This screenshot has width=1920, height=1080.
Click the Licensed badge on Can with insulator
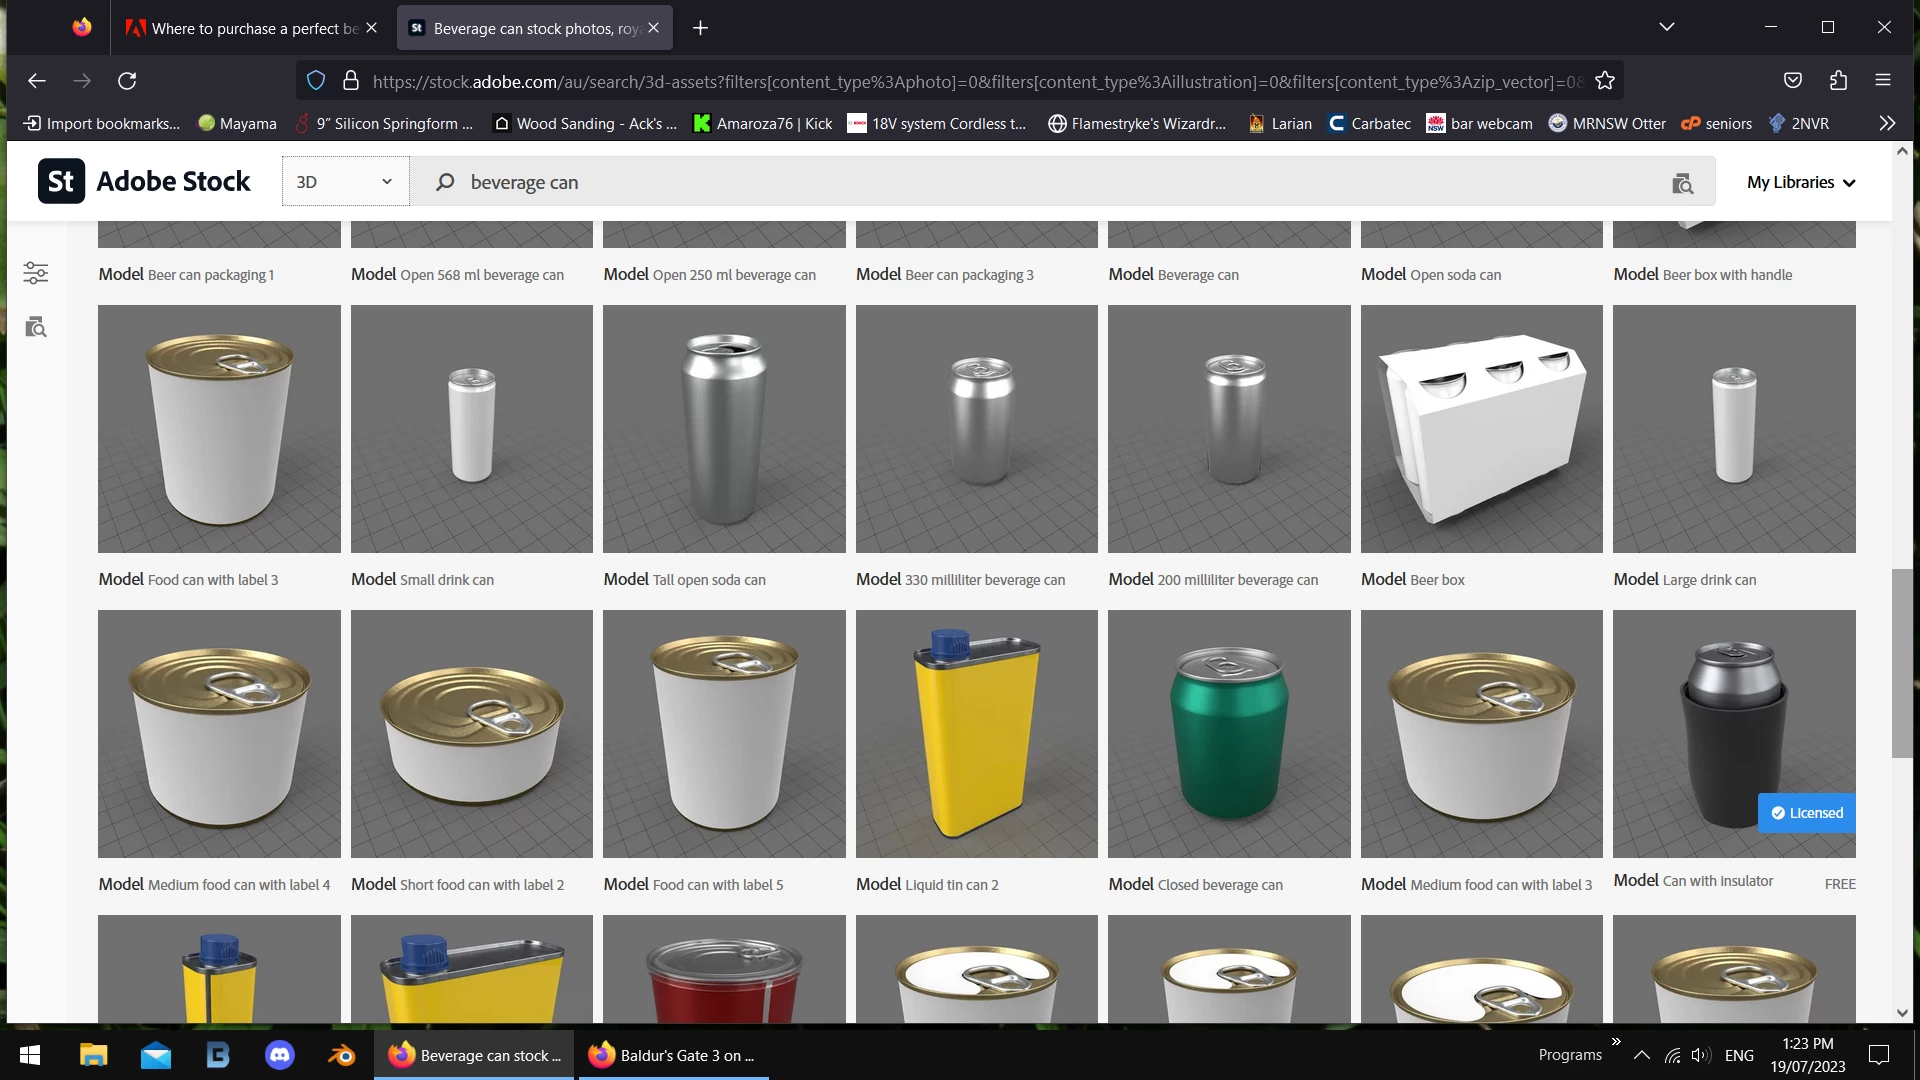(x=1806, y=813)
